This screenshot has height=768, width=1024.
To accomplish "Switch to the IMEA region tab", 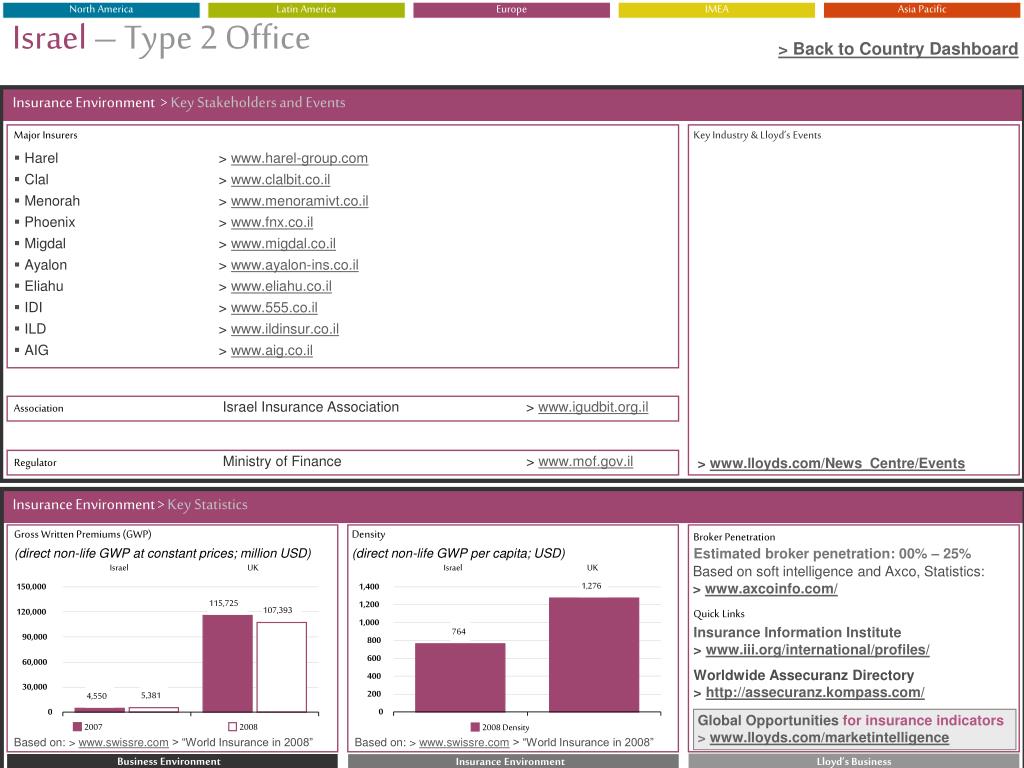I will click(x=716, y=10).
